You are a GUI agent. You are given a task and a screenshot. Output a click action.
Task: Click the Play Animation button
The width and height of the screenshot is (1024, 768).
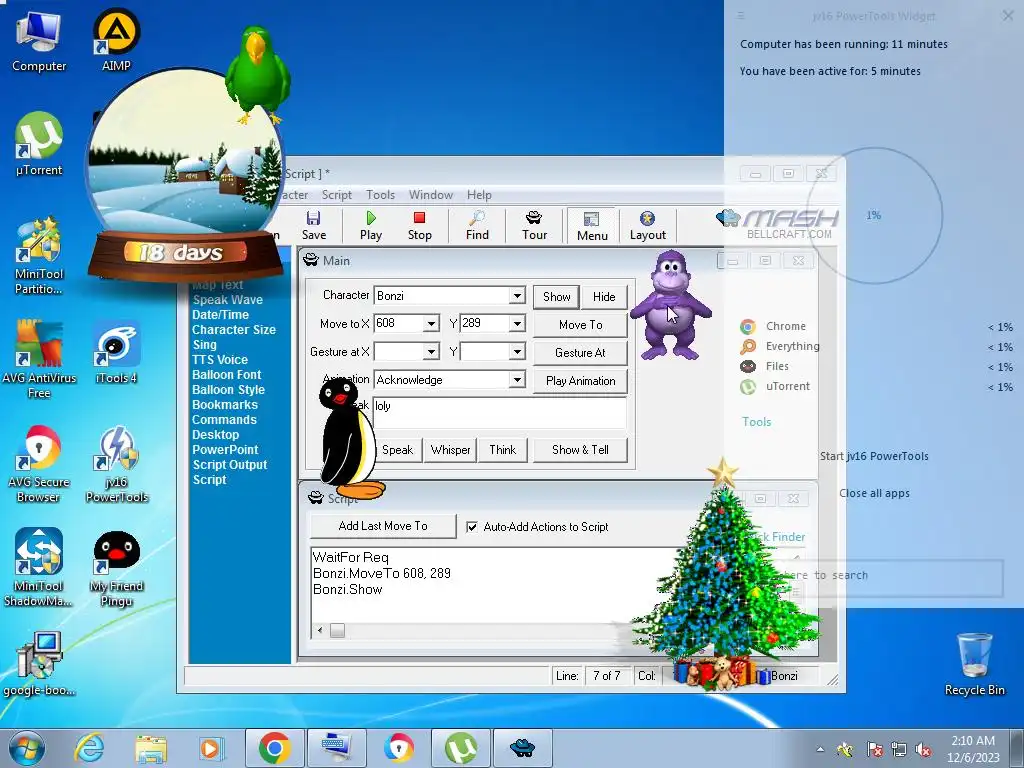pos(581,381)
